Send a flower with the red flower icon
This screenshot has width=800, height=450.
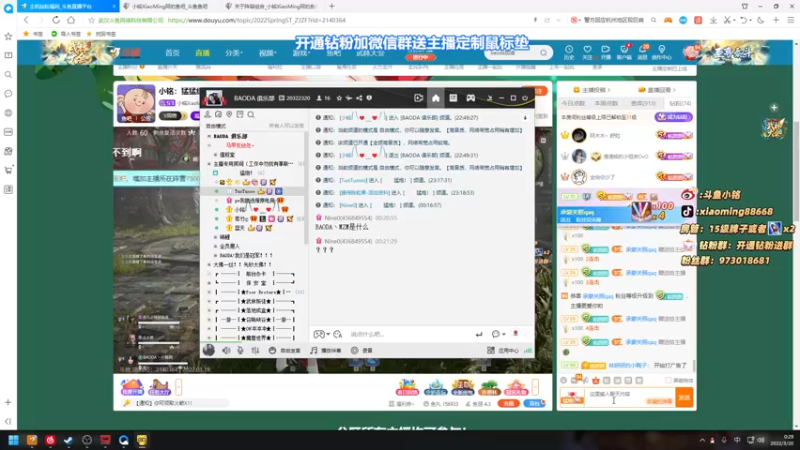tap(515, 334)
